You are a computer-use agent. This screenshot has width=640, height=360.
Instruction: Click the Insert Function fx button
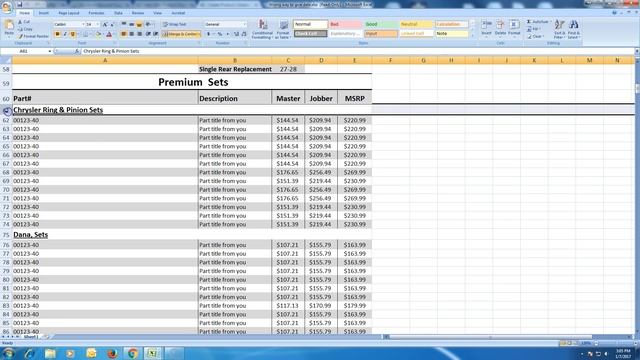pyautogui.click(x=77, y=51)
